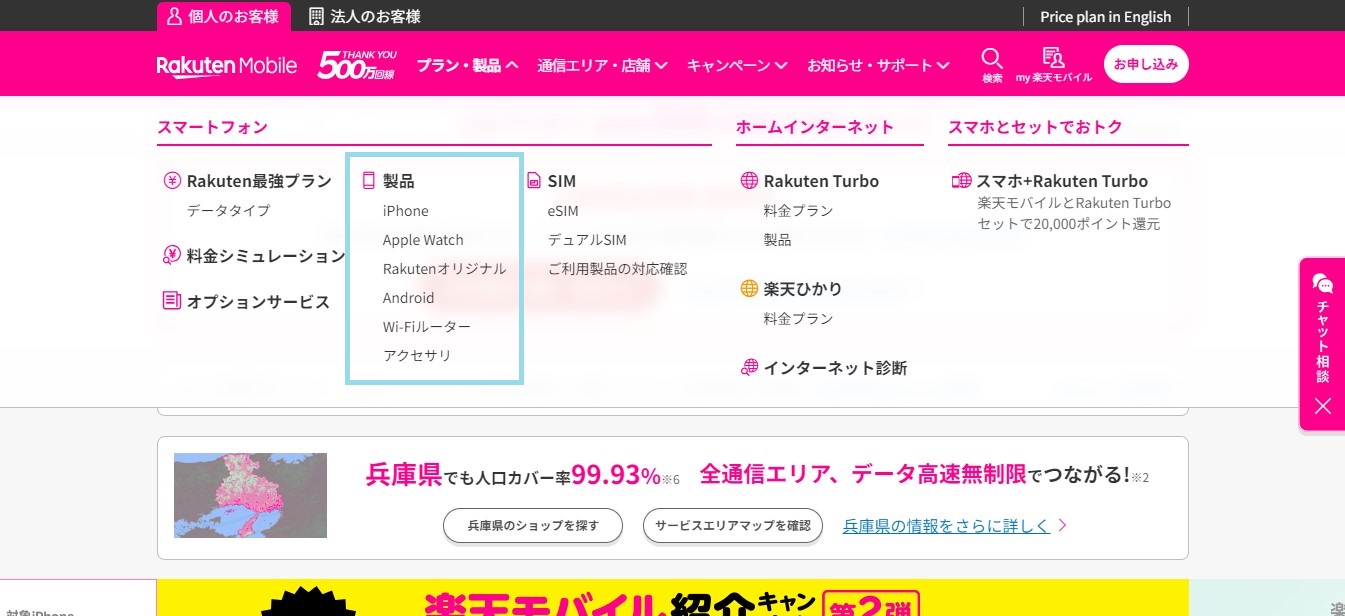Expand the お知らせ・サポート menu

pyautogui.click(x=878, y=65)
